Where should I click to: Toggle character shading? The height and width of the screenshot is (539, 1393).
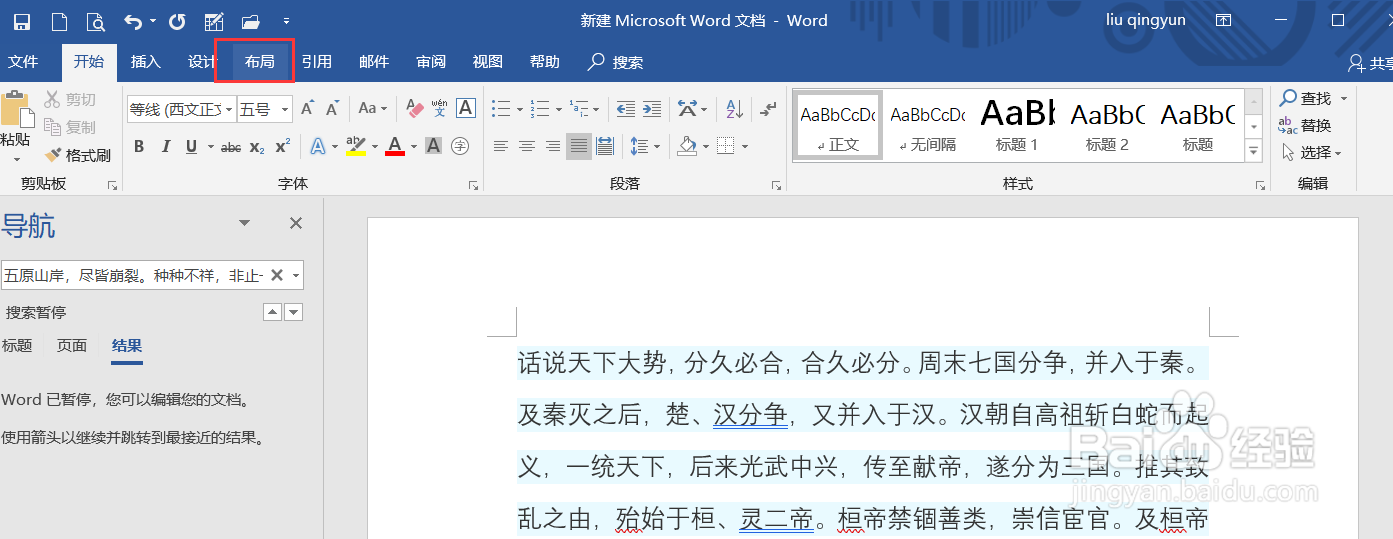[x=433, y=146]
